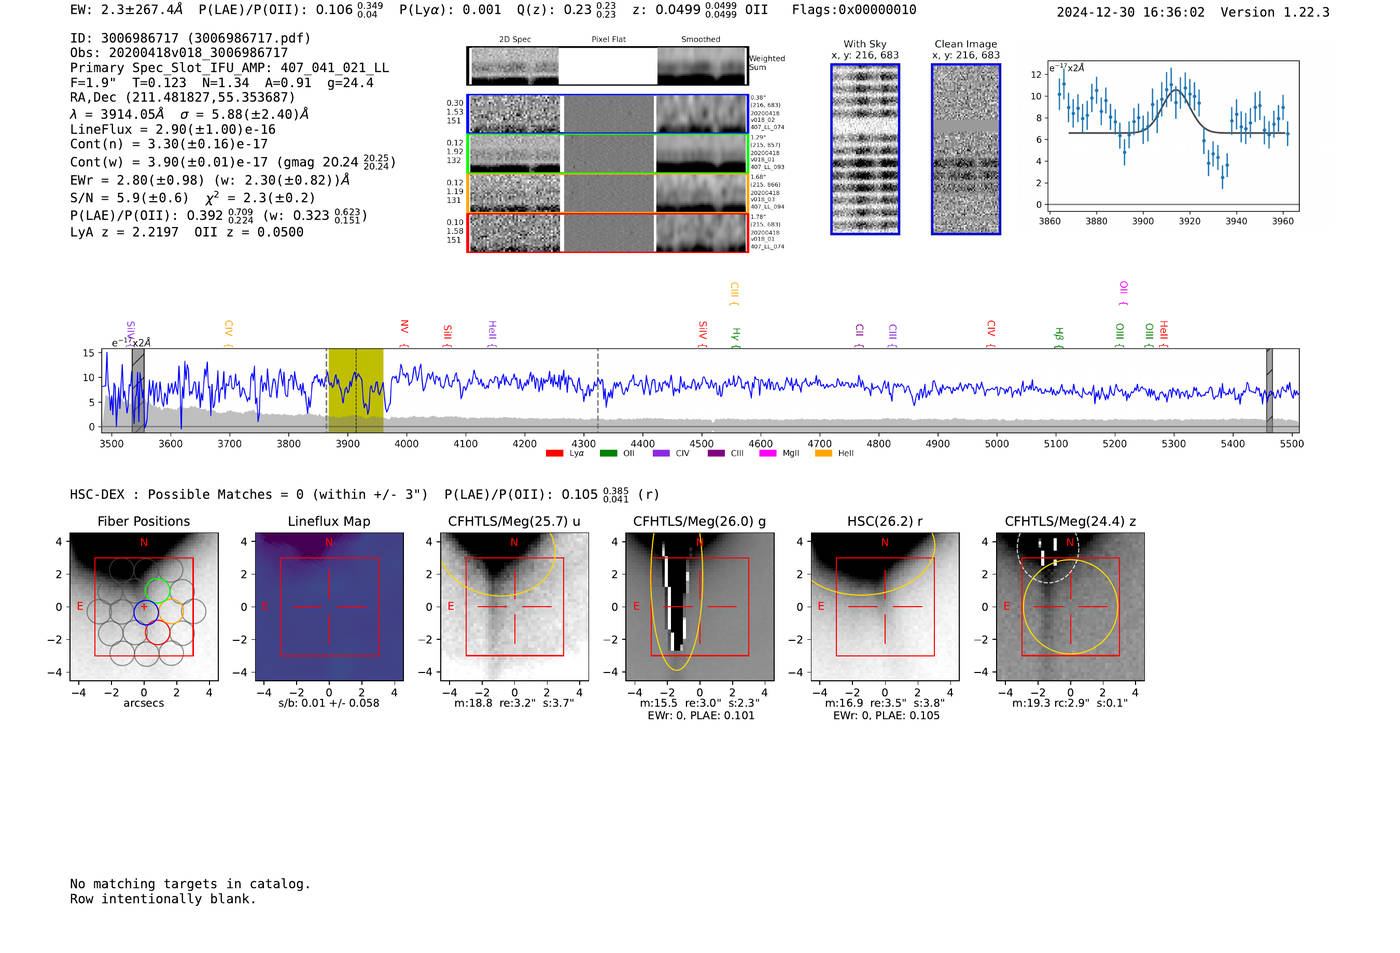Viewport: 1400px width, 953px height.
Task: Click the red Lyα legend swatch
Action: coord(555,453)
